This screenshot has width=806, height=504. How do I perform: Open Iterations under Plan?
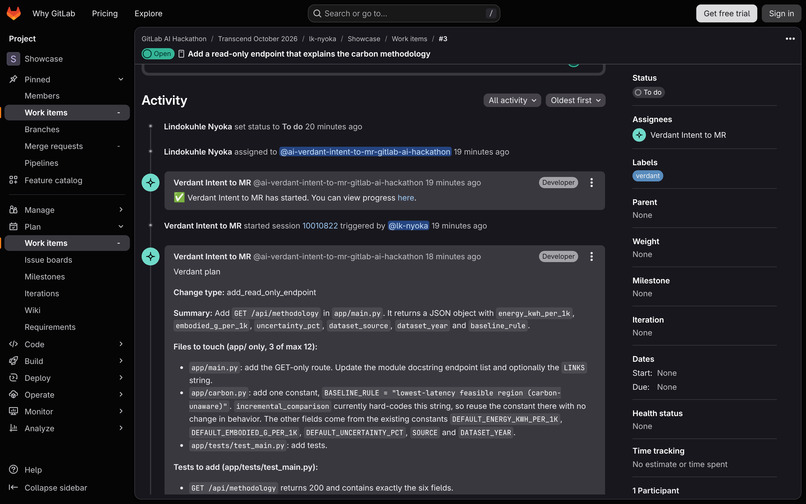[x=42, y=293]
